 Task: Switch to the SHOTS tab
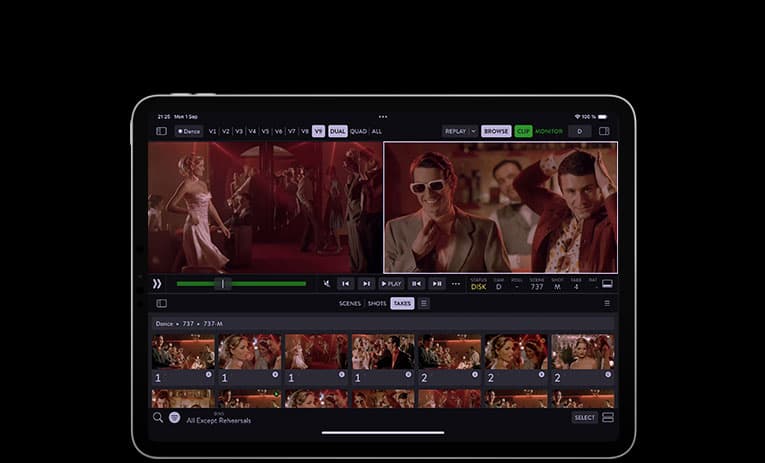[x=377, y=303]
